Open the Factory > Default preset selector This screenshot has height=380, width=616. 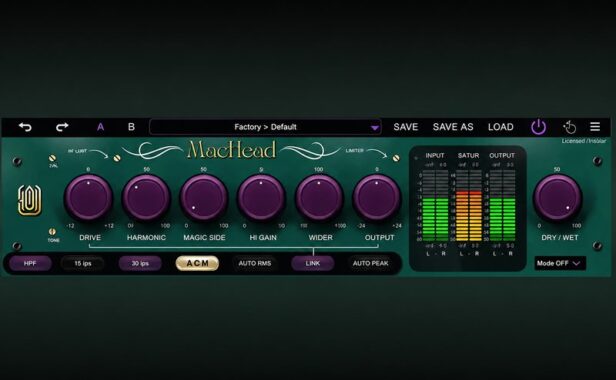[265, 127]
